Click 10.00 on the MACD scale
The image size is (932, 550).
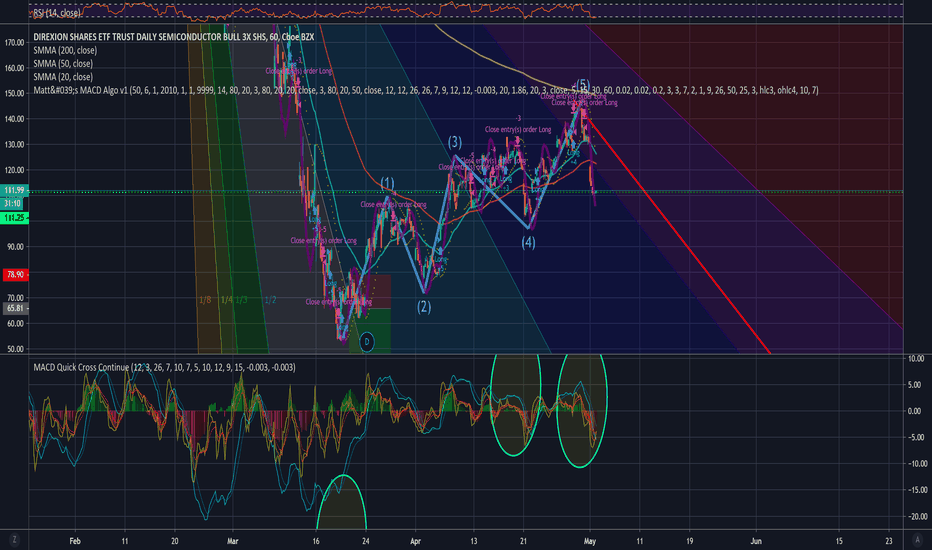915,359
